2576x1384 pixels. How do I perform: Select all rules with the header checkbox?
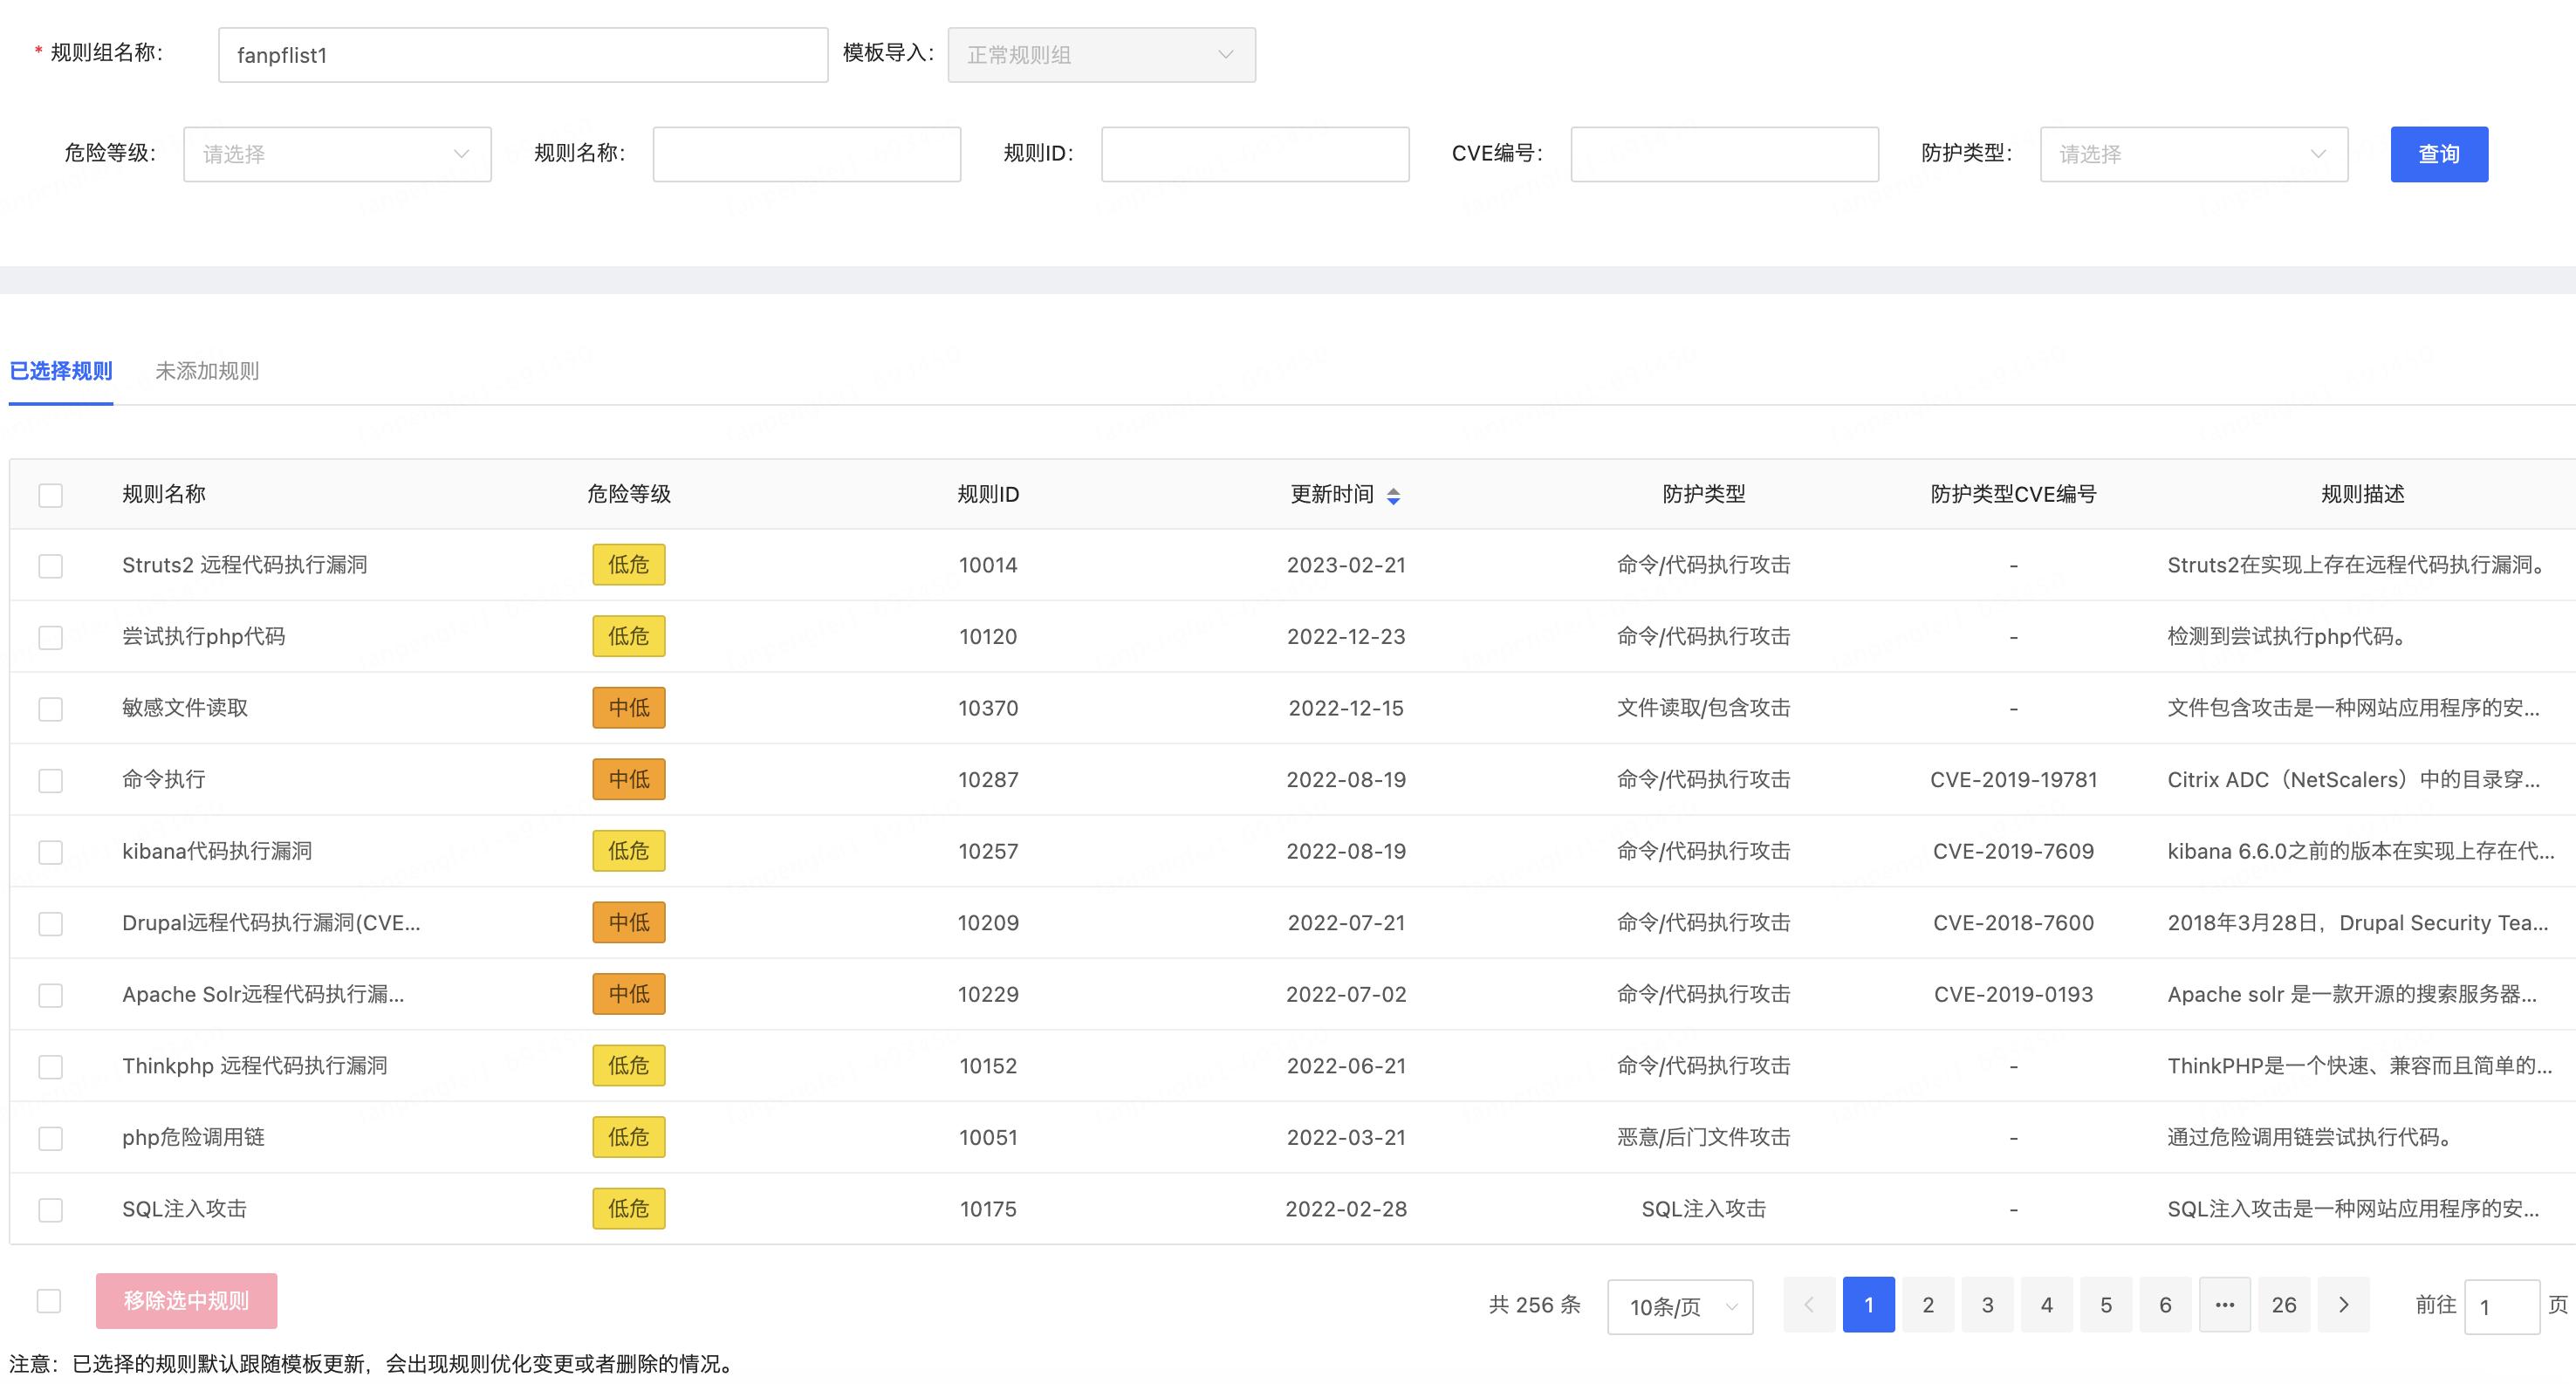[50, 494]
